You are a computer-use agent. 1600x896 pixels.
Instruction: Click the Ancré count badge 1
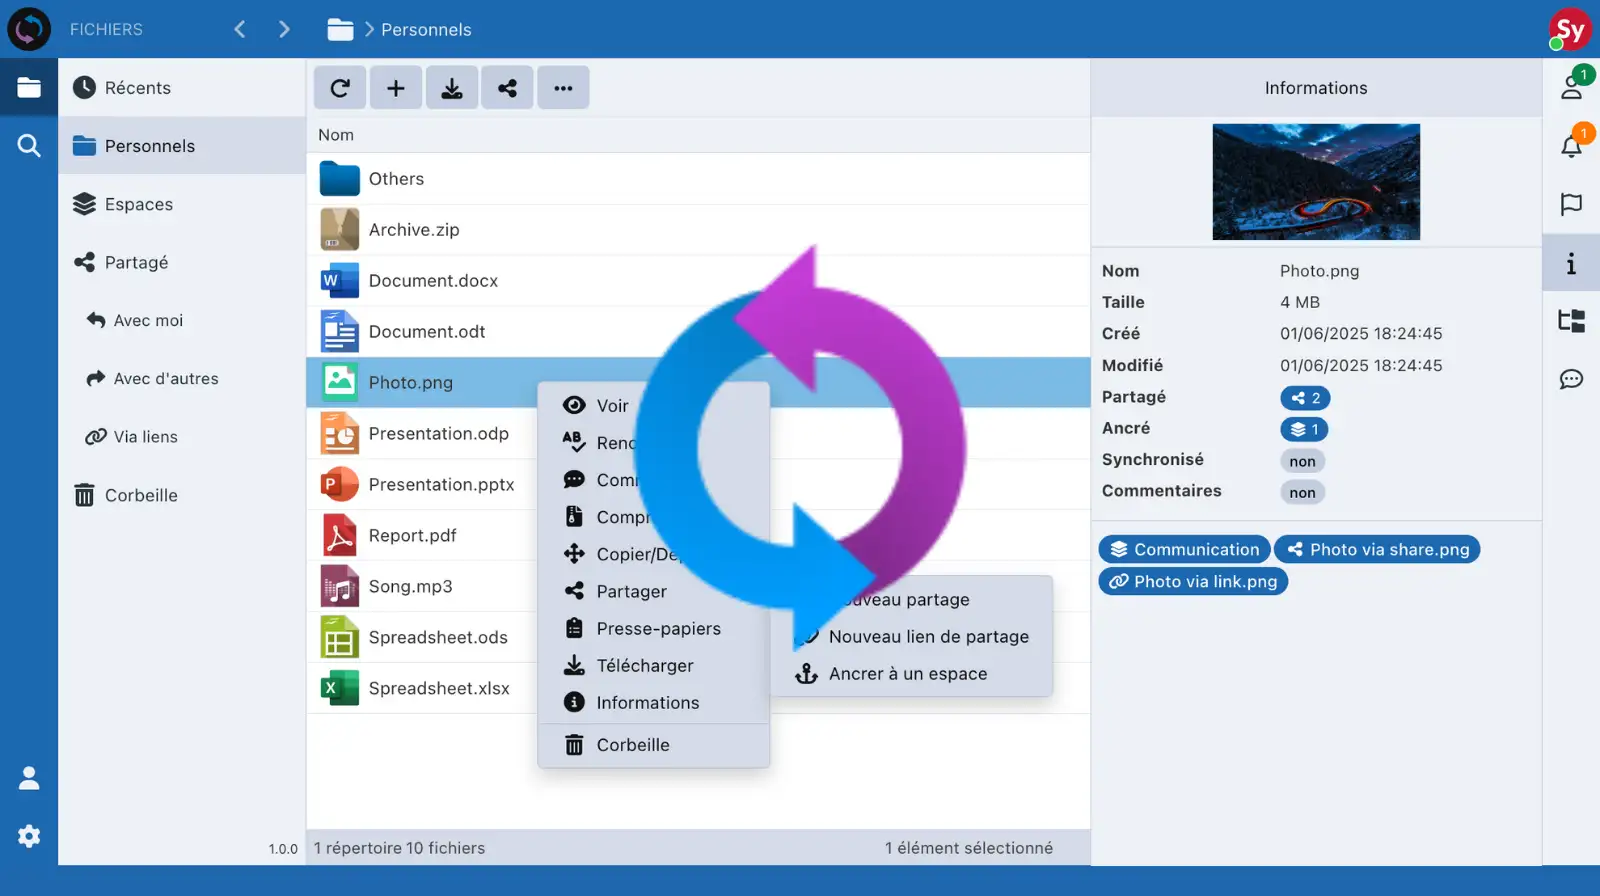(x=1304, y=429)
